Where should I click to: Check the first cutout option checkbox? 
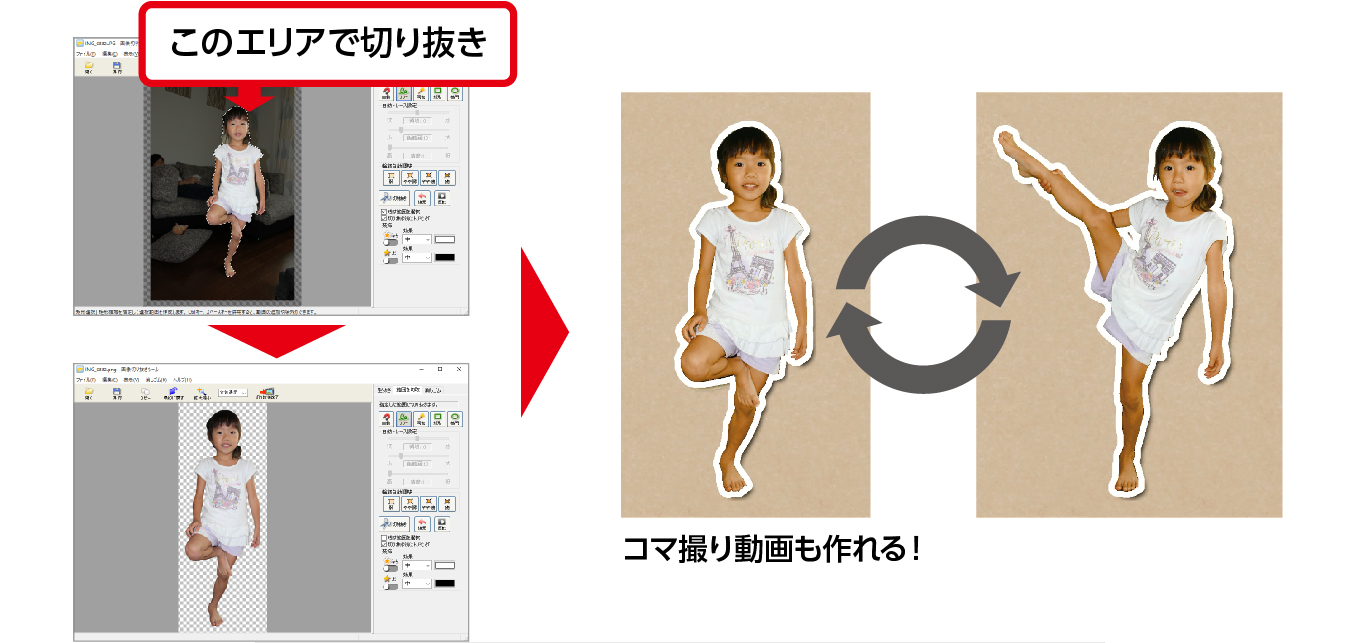coord(382,537)
